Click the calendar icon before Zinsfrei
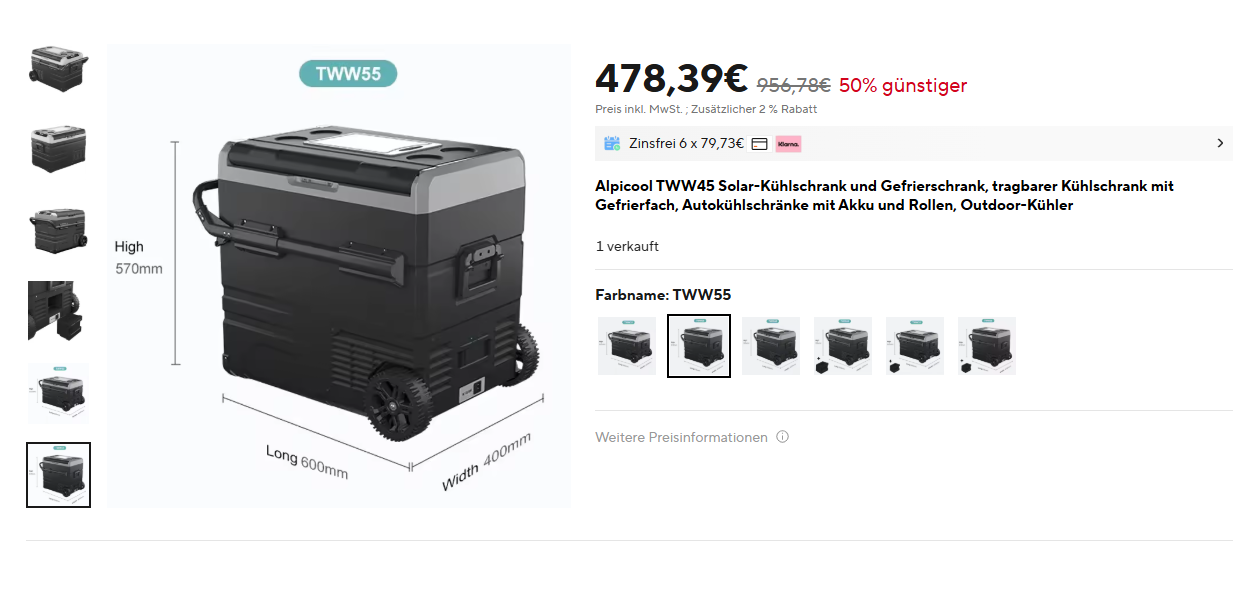Viewport: 1233px width, 596px height. [612, 143]
